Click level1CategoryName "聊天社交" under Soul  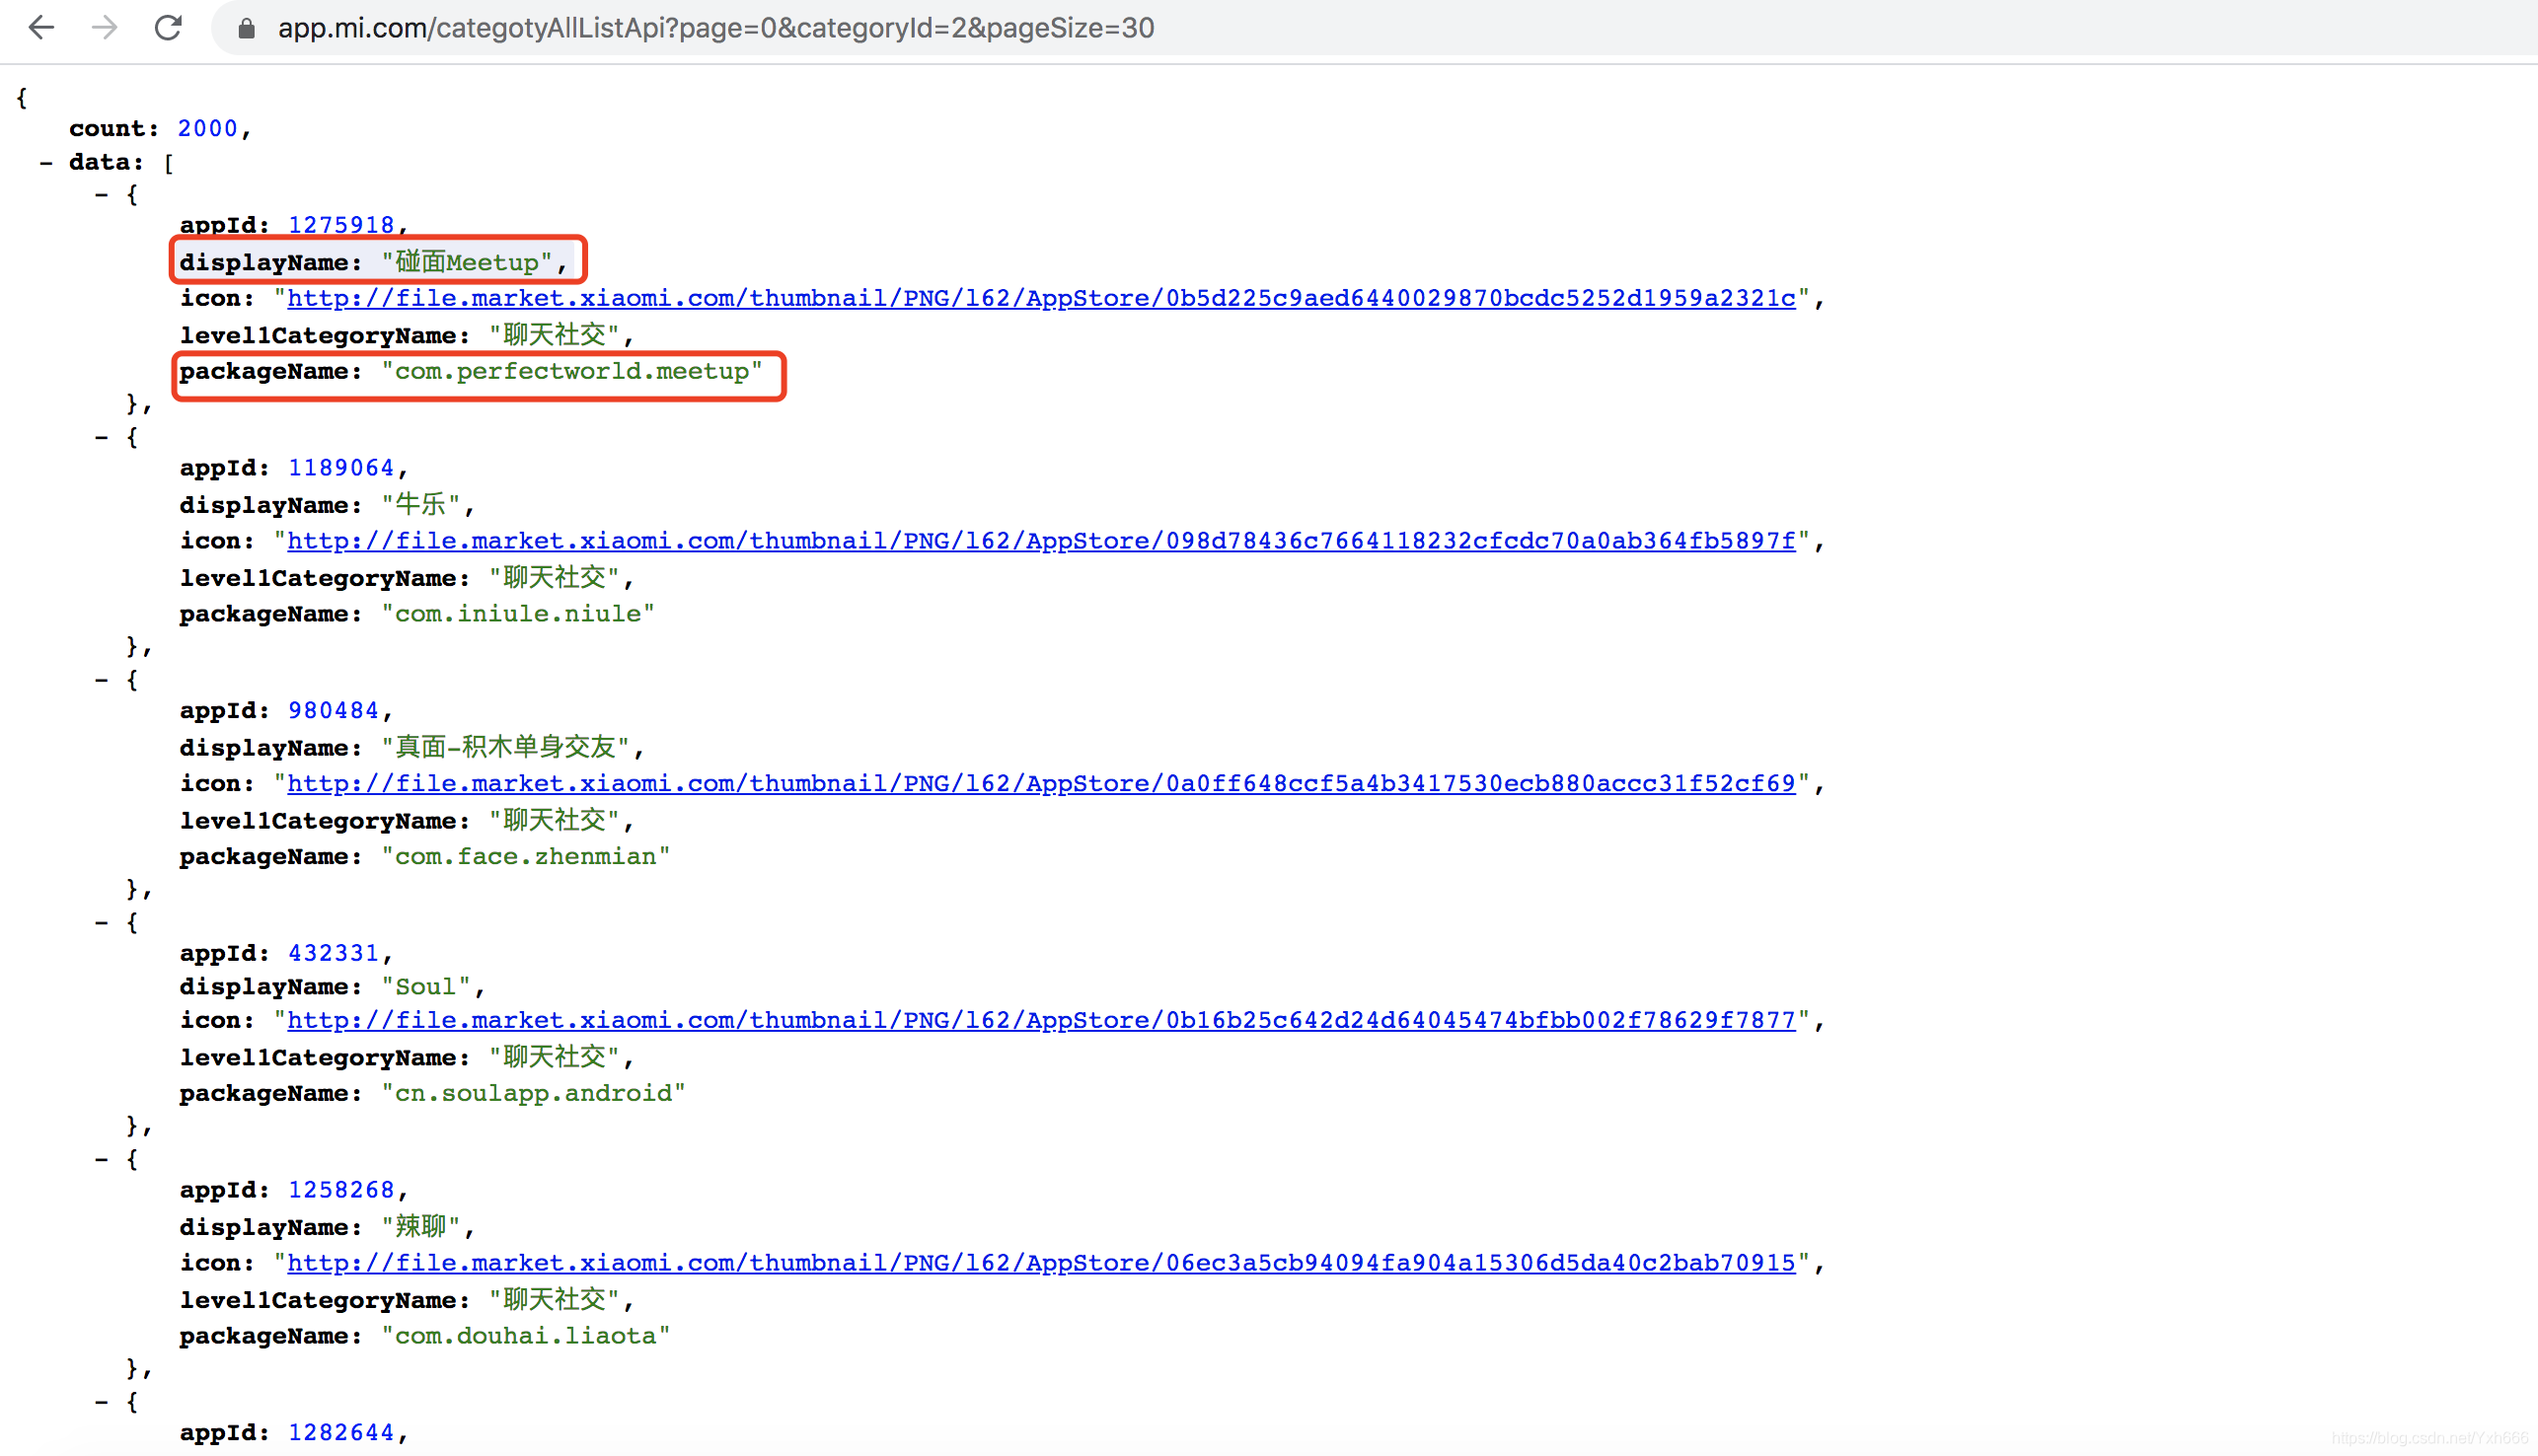(x=555, y=1057)
